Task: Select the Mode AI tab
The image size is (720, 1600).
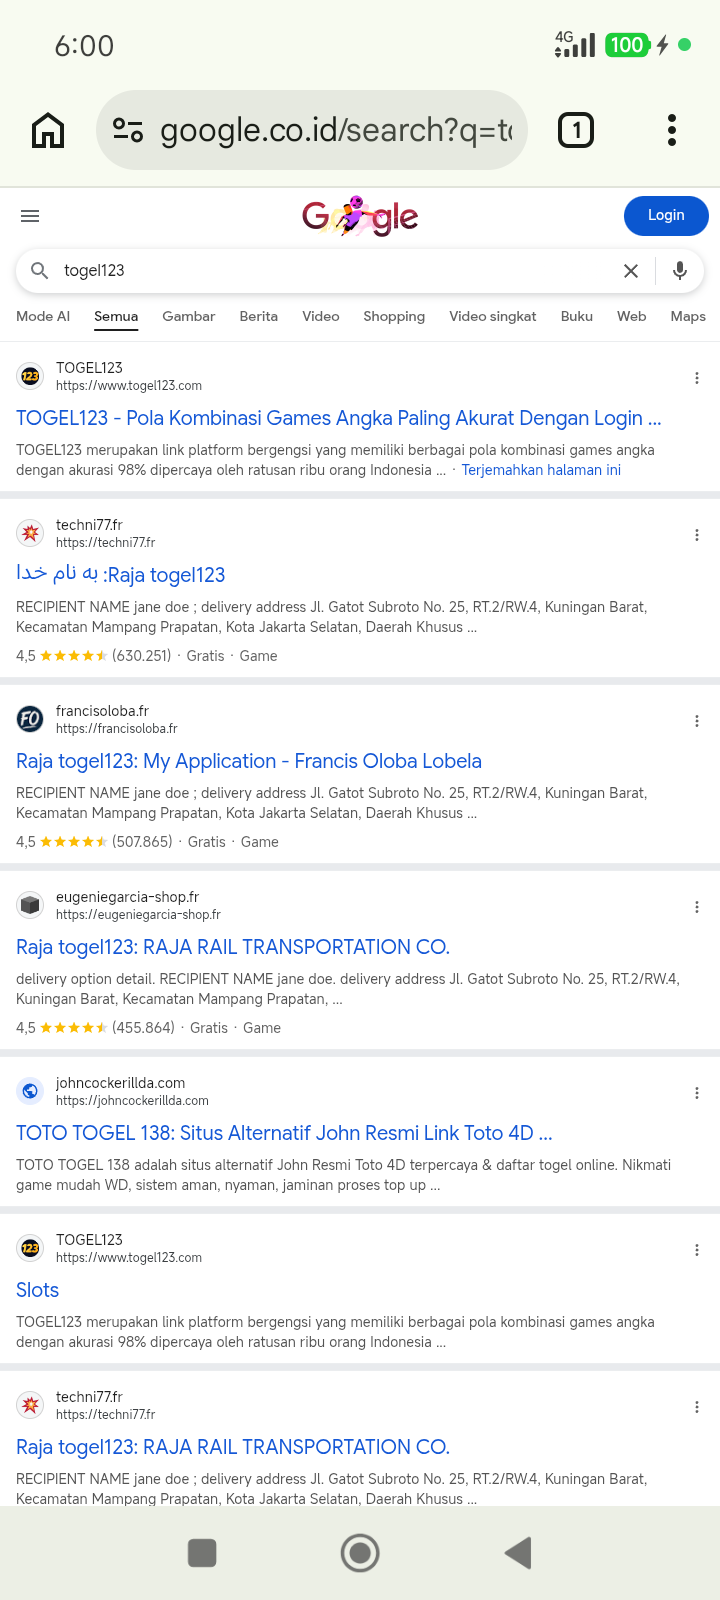Action: tap(43, 316)
